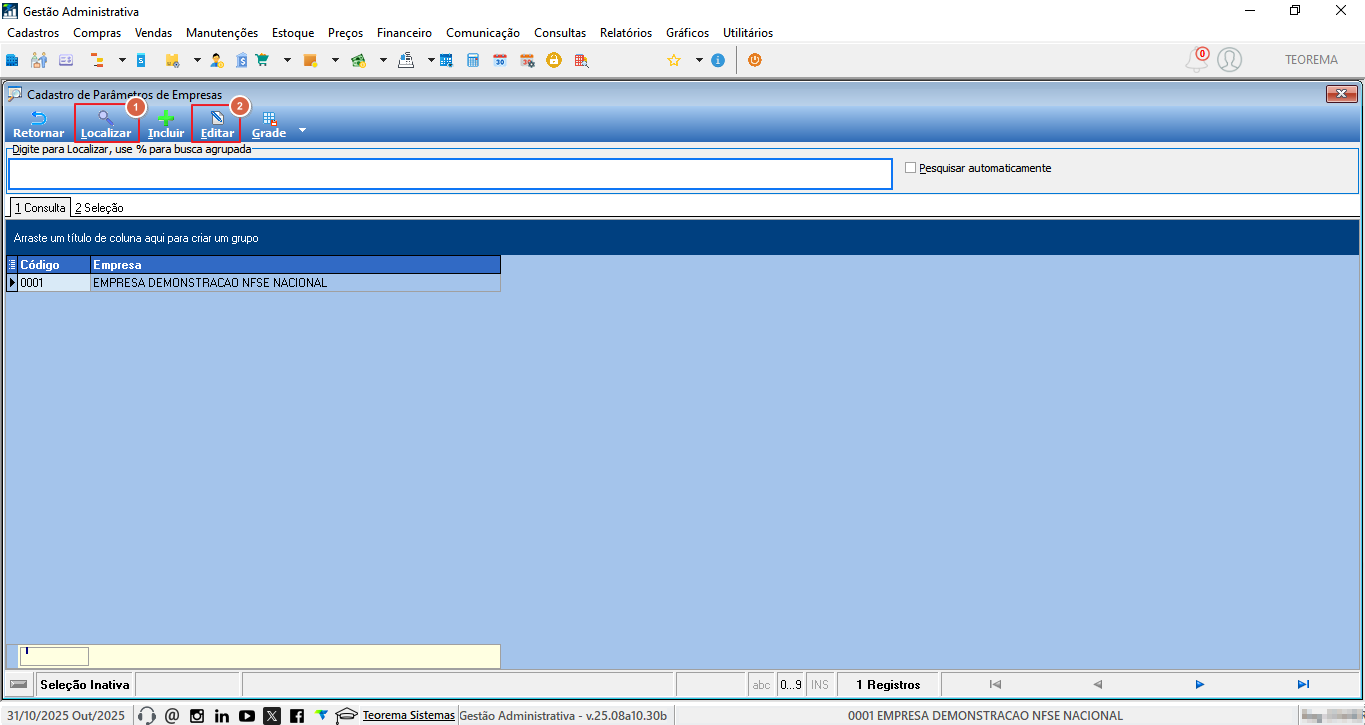Switch to the 2 Seleção tab
The height and width of the screenshot is (725, 1365).
99,208
